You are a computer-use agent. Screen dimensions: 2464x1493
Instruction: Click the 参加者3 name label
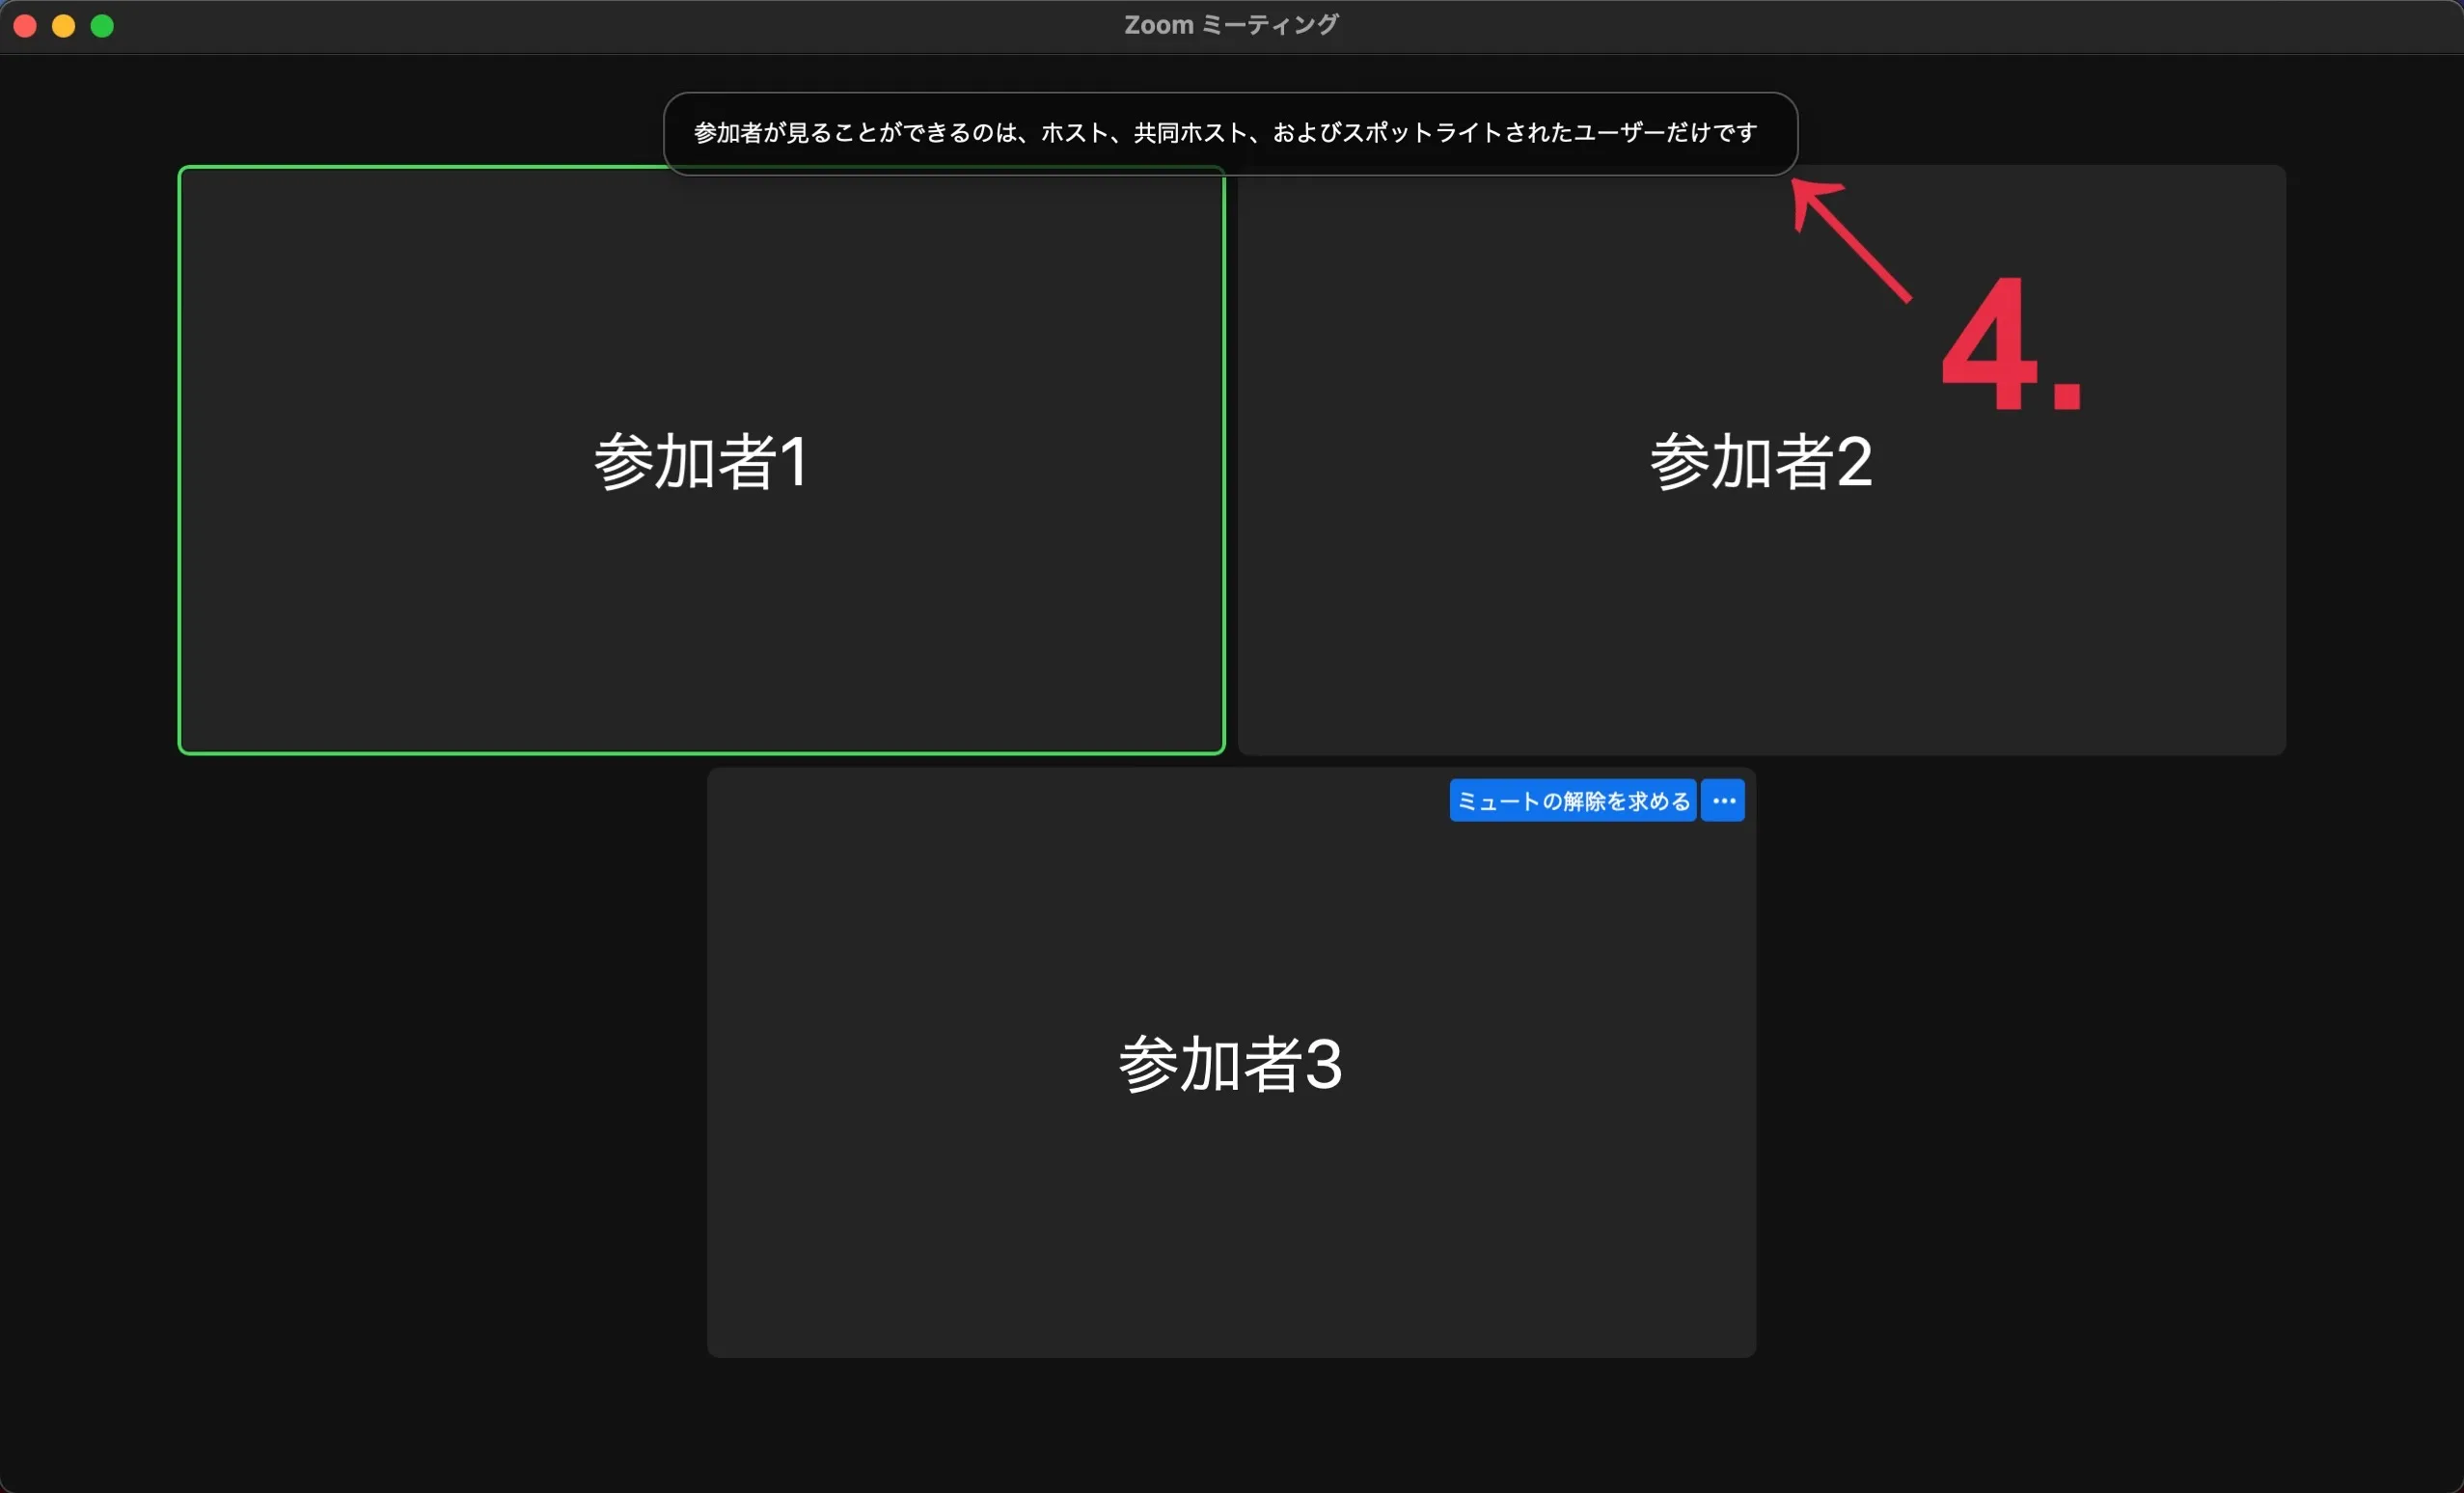pyautogui.click(x=1230, y=1064)
